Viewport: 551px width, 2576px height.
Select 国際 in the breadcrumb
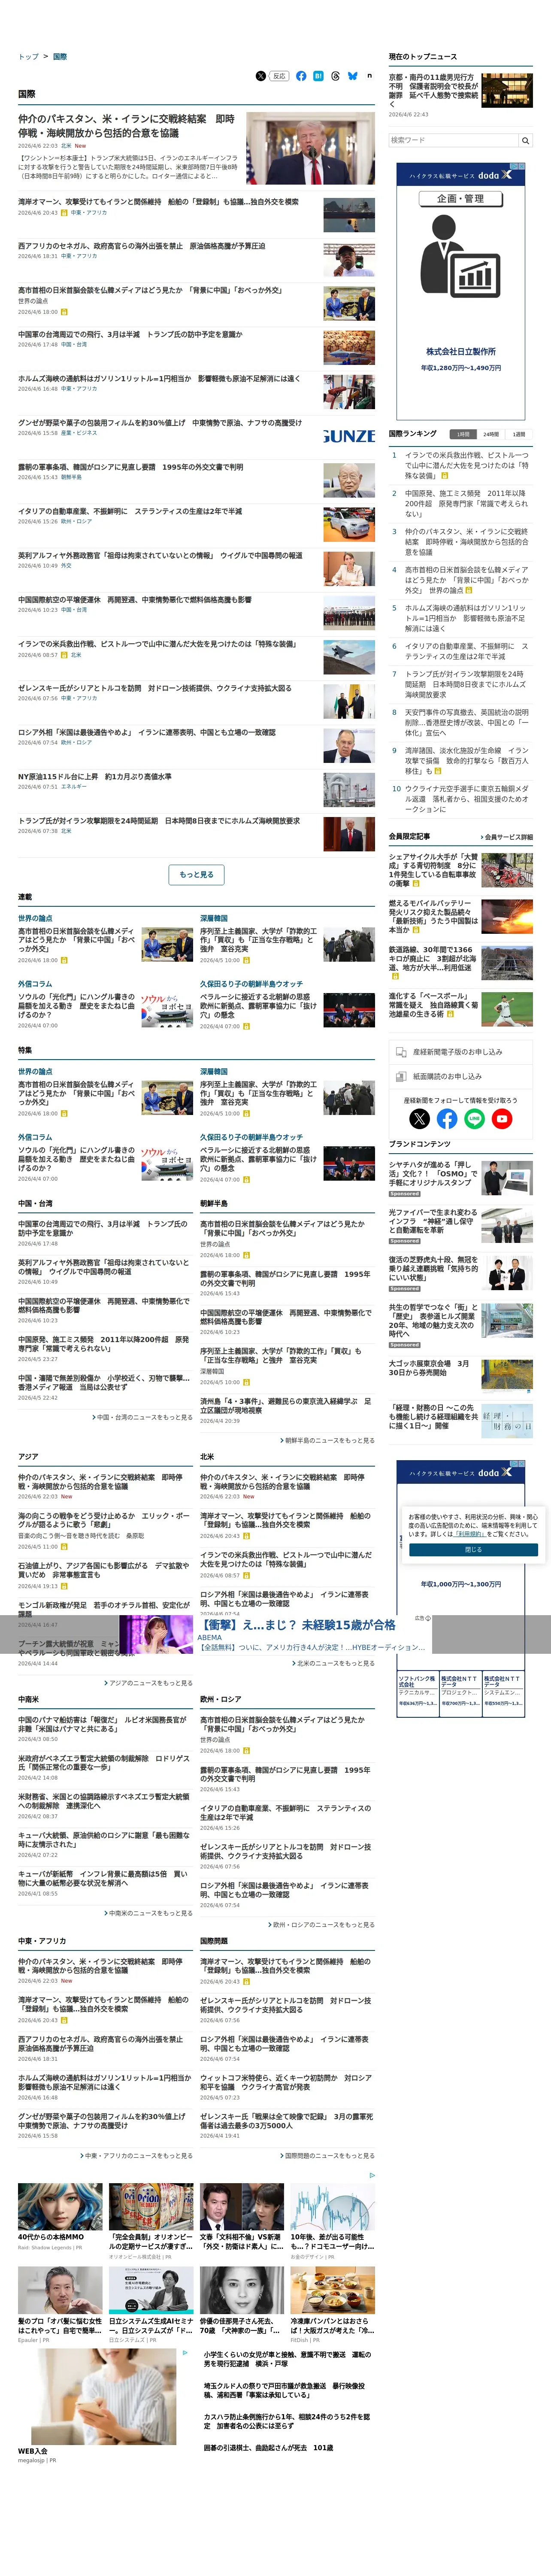click(x=60, y=57)
